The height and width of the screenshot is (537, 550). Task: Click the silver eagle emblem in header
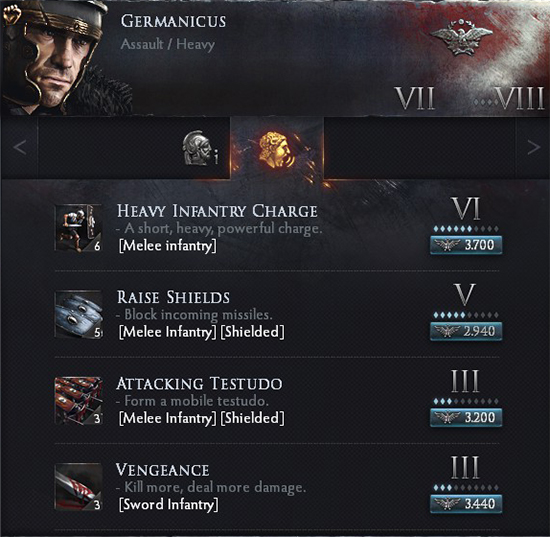[461, 37]
